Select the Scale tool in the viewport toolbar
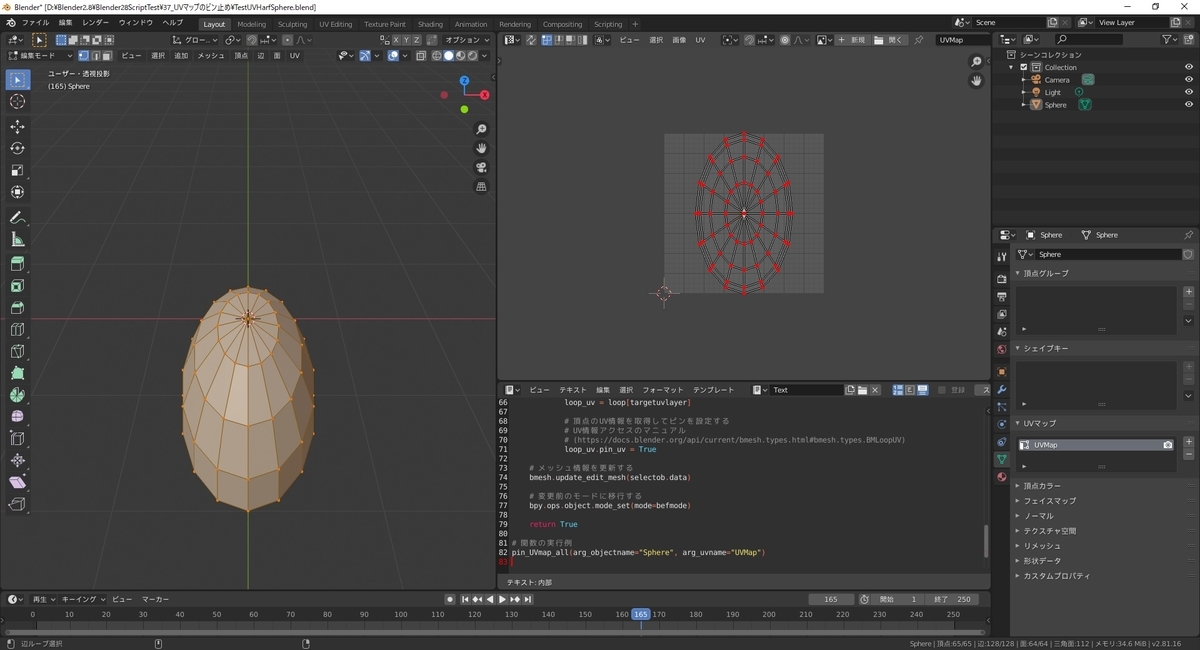The width and height of the screenshot is (1200, 650). point(17,170)
